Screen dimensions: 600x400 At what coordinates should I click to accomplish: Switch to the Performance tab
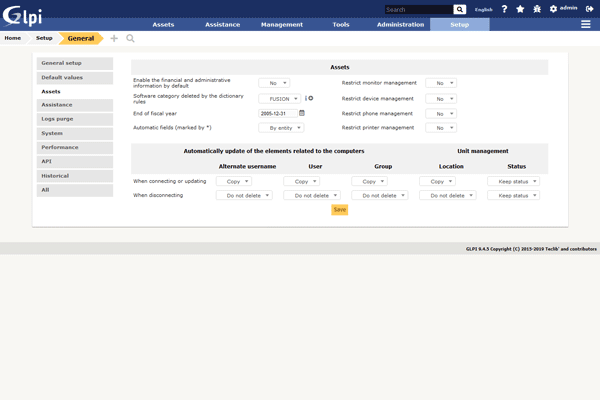60,147
